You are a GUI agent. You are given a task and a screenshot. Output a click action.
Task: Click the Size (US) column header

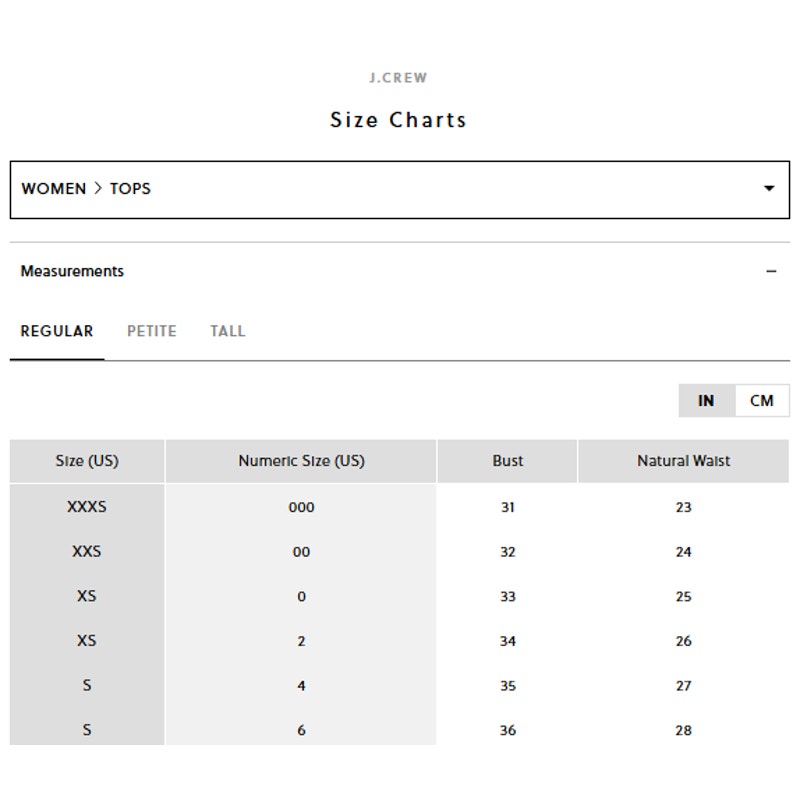87,461
